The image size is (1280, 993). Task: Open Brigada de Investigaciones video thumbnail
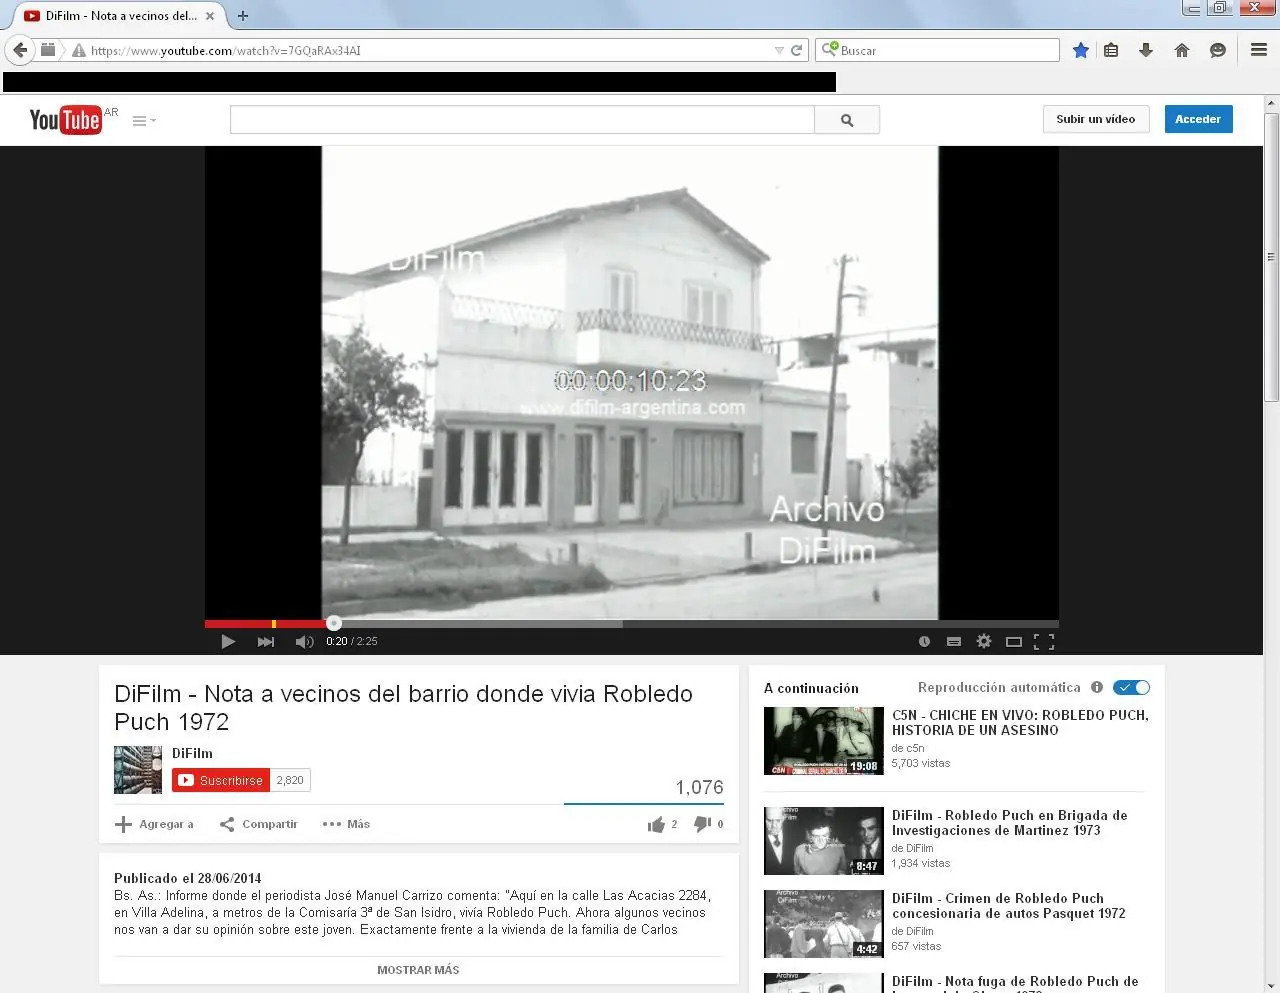(824, 841)
